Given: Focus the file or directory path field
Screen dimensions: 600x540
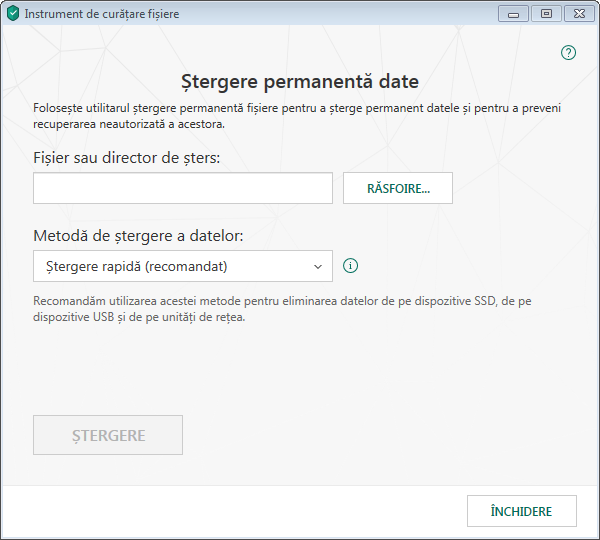Looking at the screenshot, I should pyautogui.click(x=183, y=188).
